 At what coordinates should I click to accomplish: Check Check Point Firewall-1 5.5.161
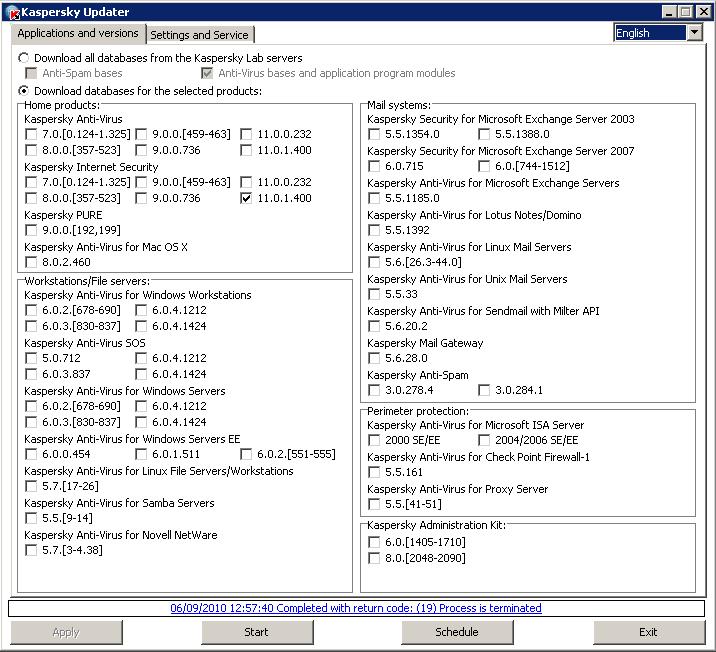(x=374, y=473)
